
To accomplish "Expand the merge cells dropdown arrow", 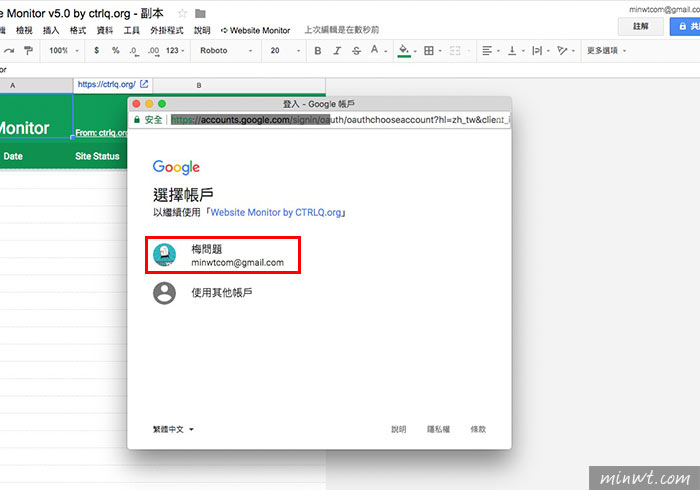I will (x=468, y=51).
